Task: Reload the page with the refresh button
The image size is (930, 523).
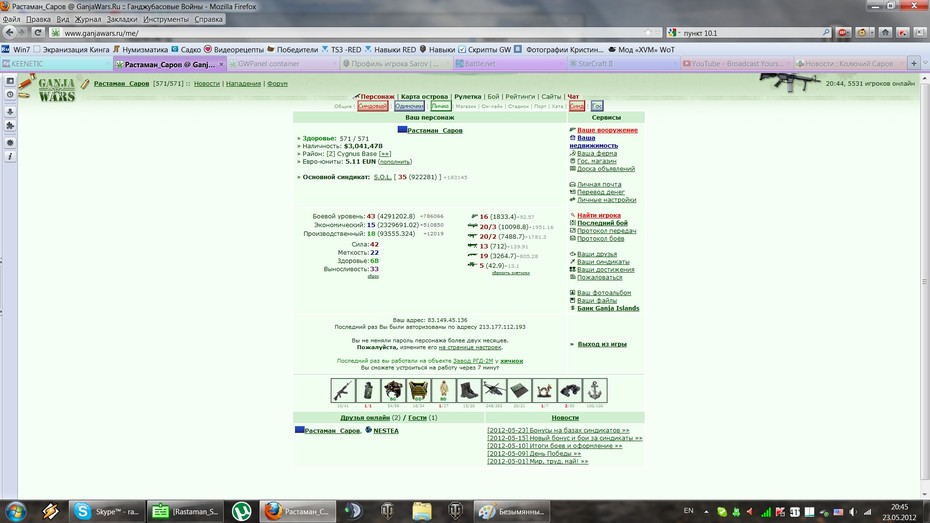Action: coord(38,33)
